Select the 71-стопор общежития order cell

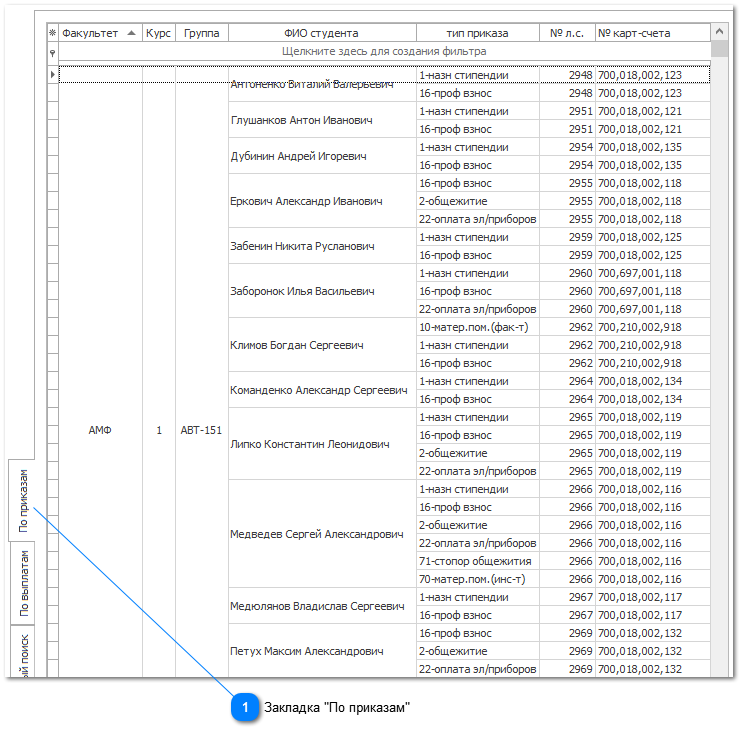477,561
